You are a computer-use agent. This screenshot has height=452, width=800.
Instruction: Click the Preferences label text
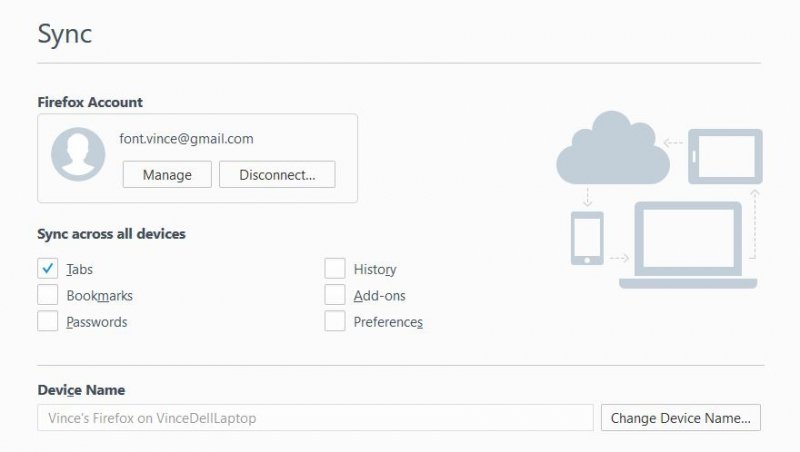tap(388, 322)
